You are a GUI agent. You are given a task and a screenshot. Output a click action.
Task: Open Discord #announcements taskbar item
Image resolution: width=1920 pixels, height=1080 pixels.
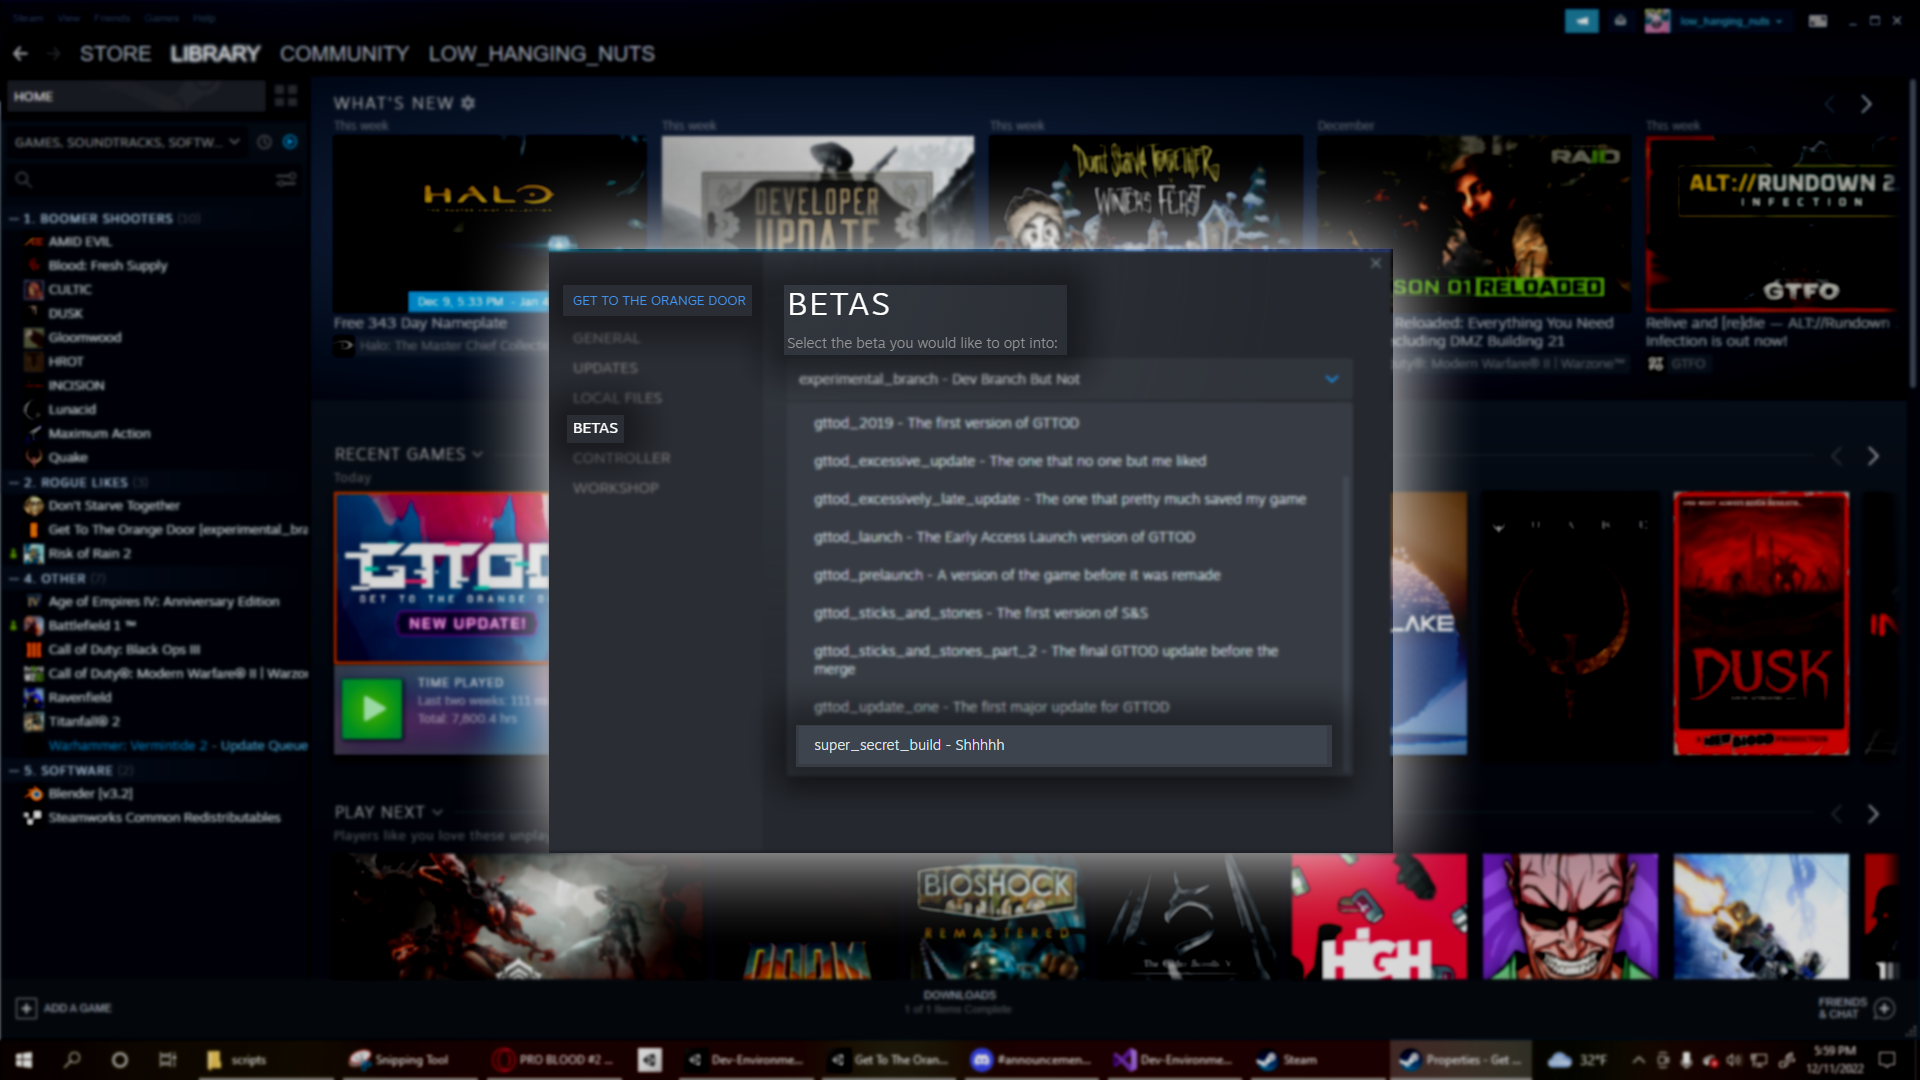tap(1031, 1060)
